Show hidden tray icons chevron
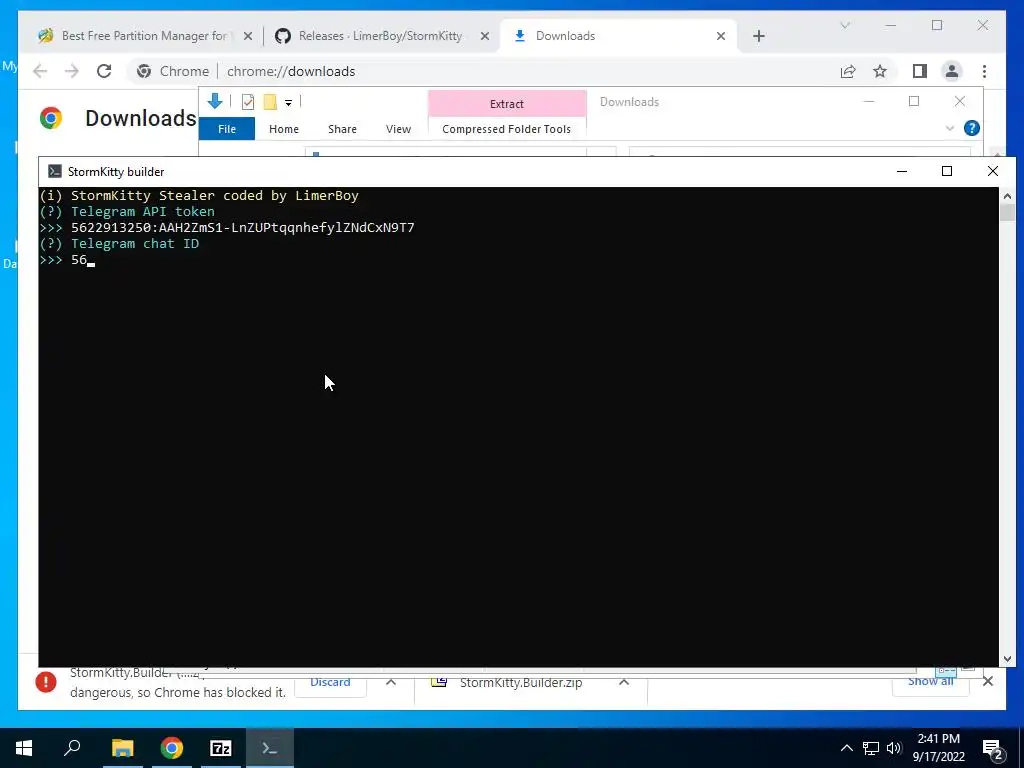This screenshot has height=768, width=1024. [x=846, y=748]
